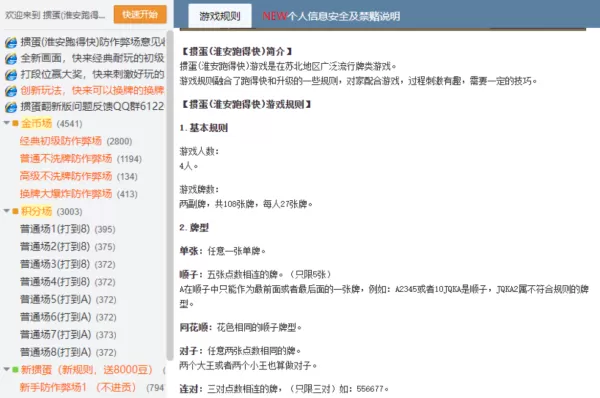The image size is (600, 398).
Task: Enter the 高级不洗牌防作弊场 room
Action: click(78, 176)
